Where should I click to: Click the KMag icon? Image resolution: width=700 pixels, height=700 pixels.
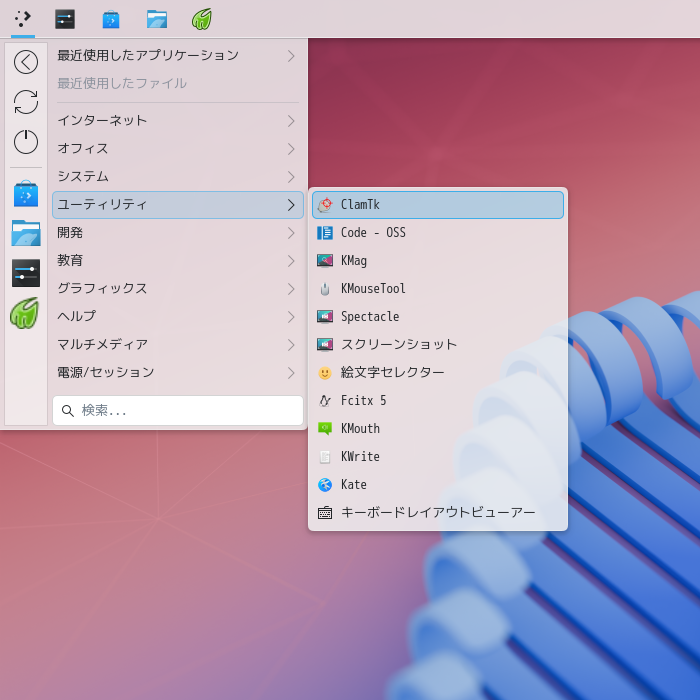(x=325, y=260)
